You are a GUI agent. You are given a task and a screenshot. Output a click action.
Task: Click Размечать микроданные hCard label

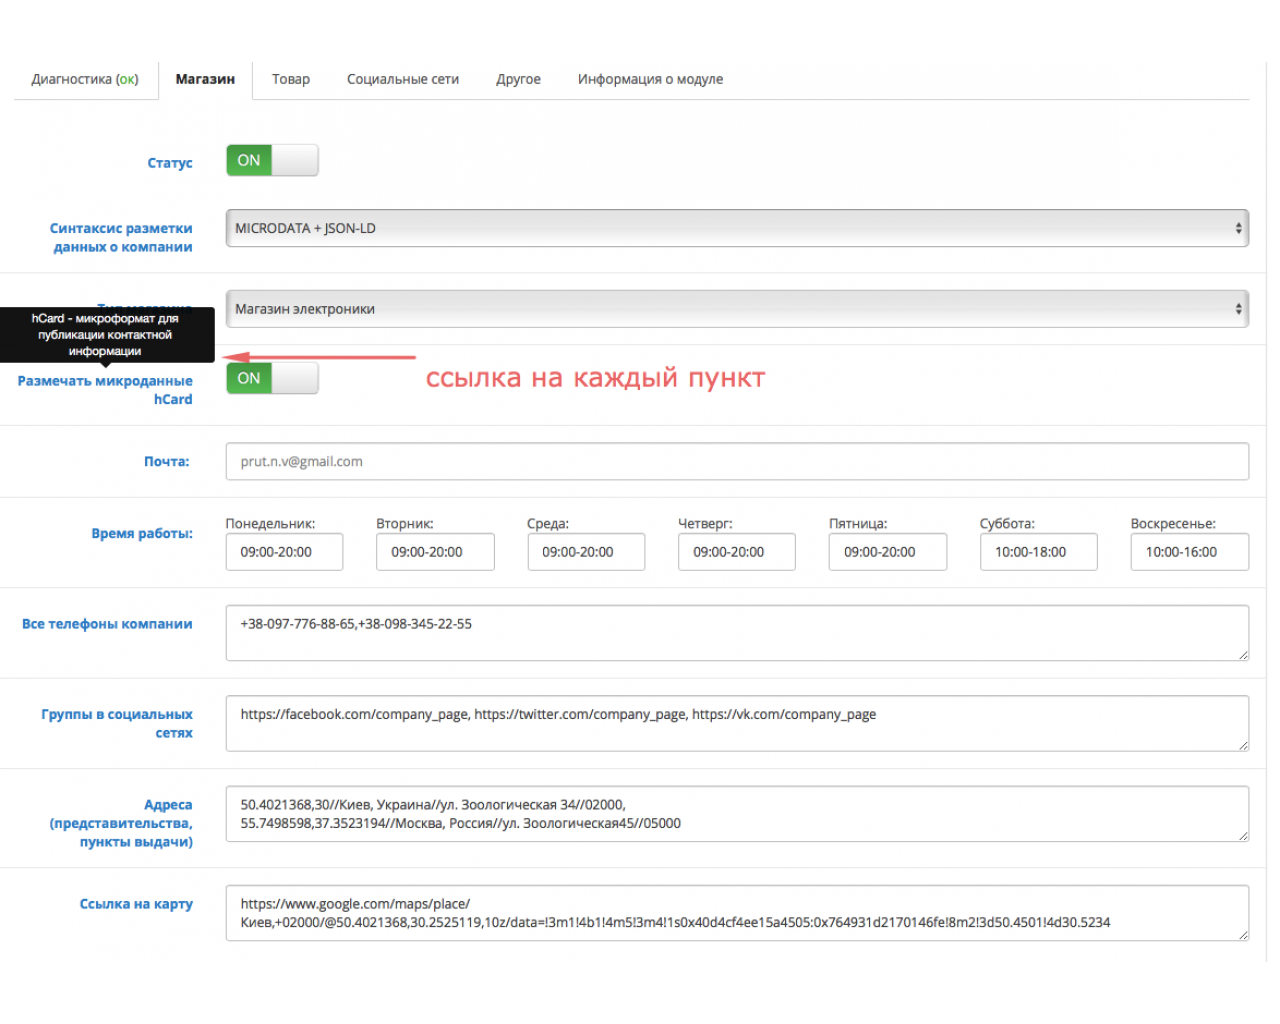[105, 390]
